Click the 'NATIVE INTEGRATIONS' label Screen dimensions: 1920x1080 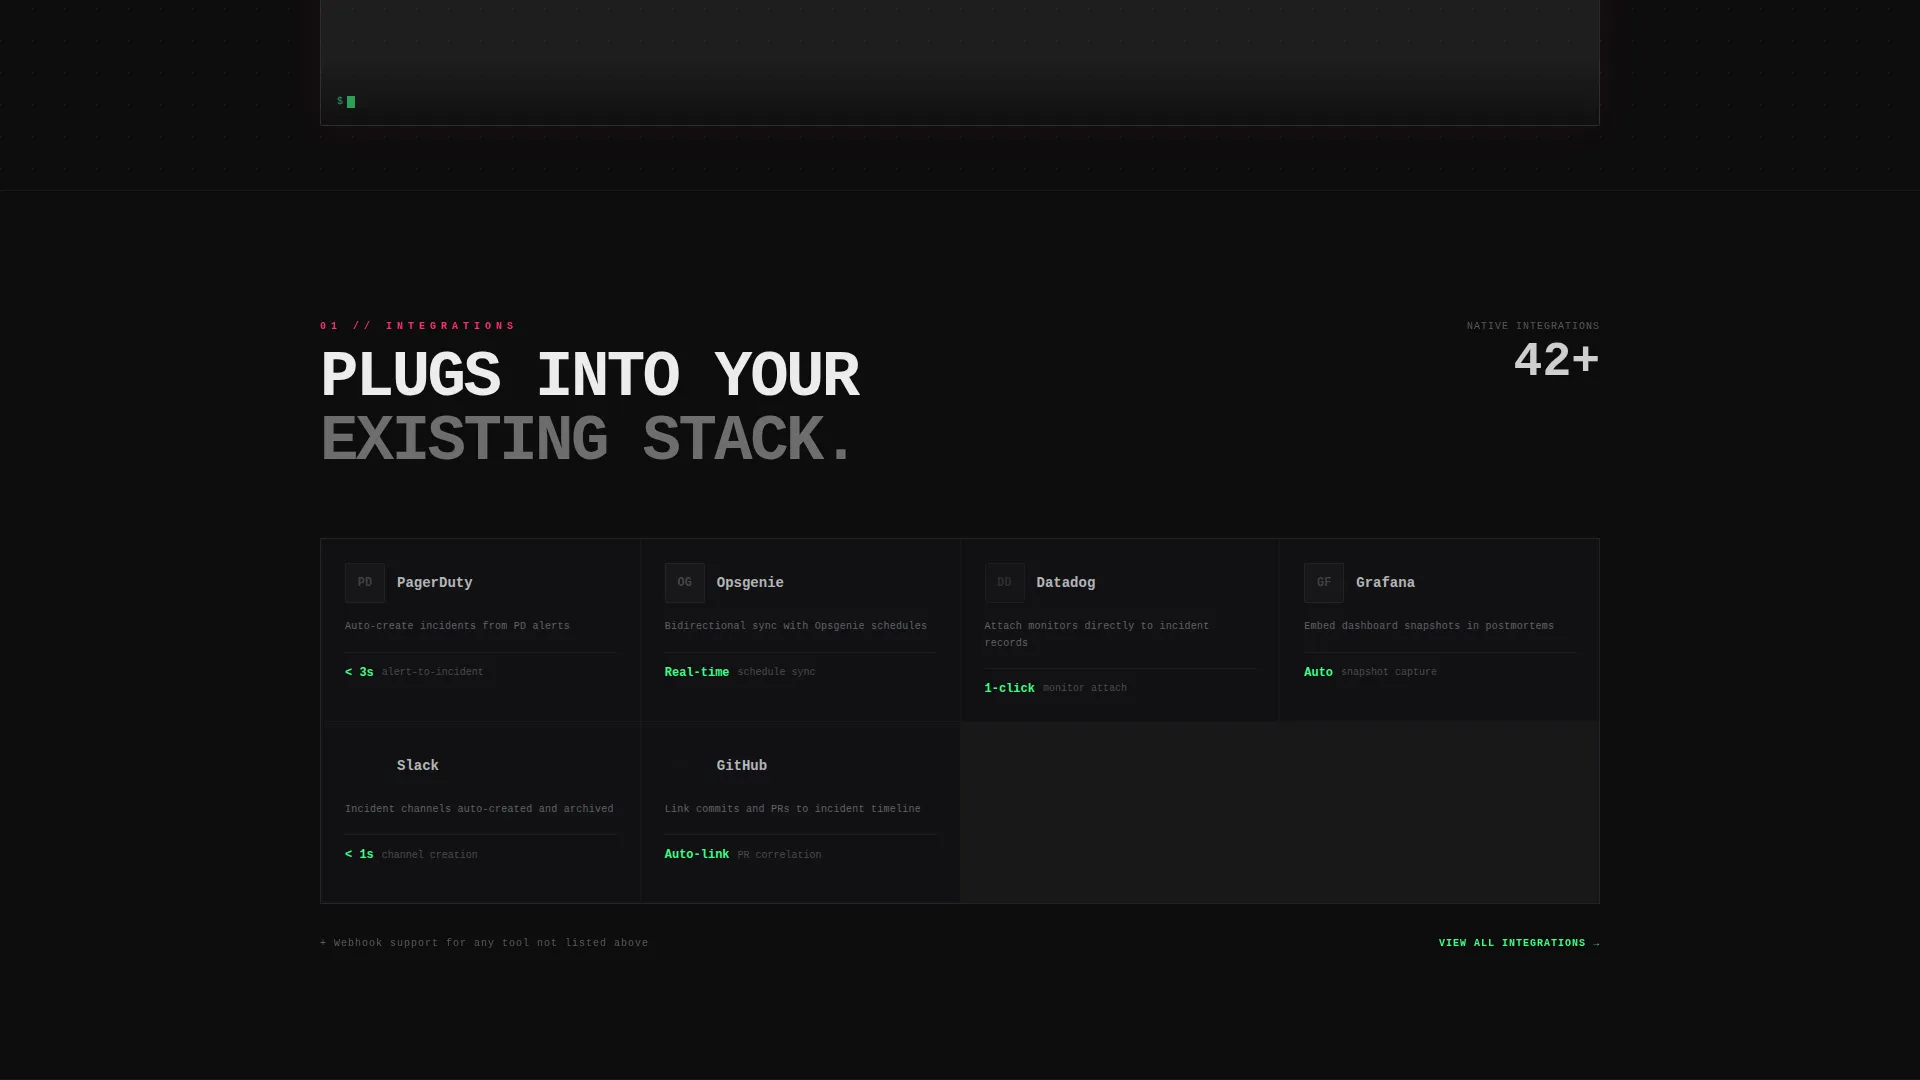click(1533, 326)
